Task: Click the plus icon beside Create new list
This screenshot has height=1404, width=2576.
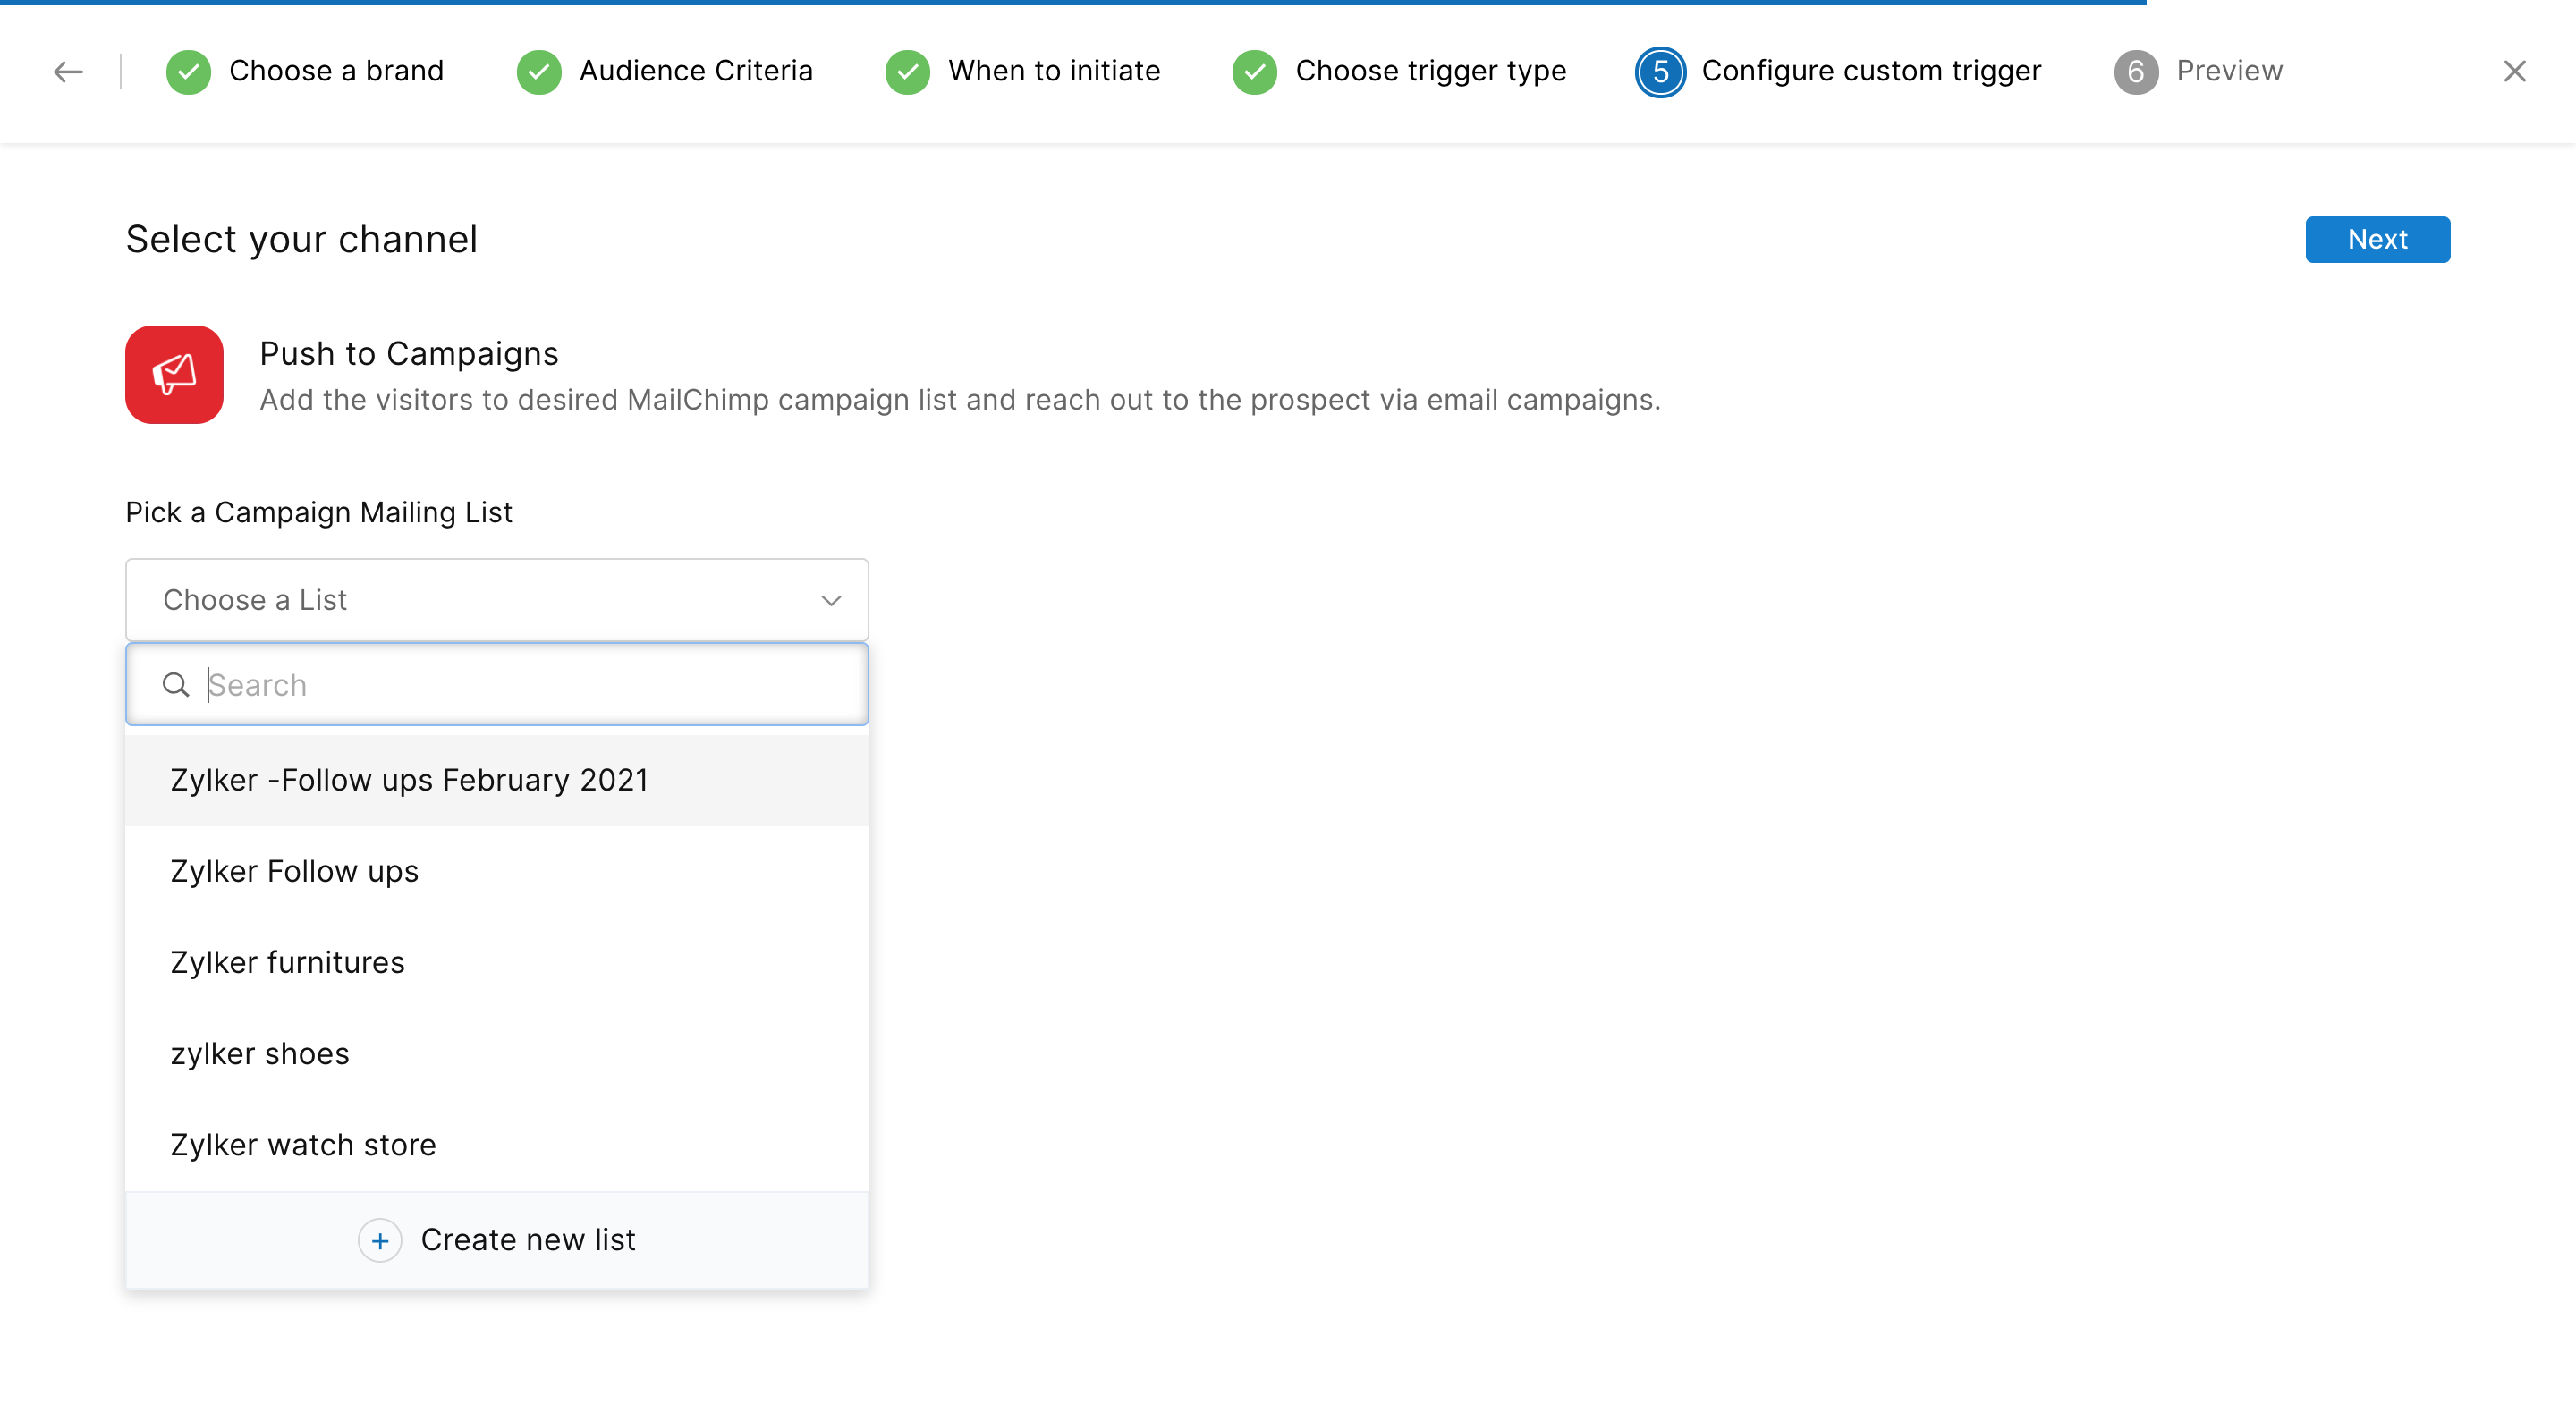Action: click(x=380, y=1240)
